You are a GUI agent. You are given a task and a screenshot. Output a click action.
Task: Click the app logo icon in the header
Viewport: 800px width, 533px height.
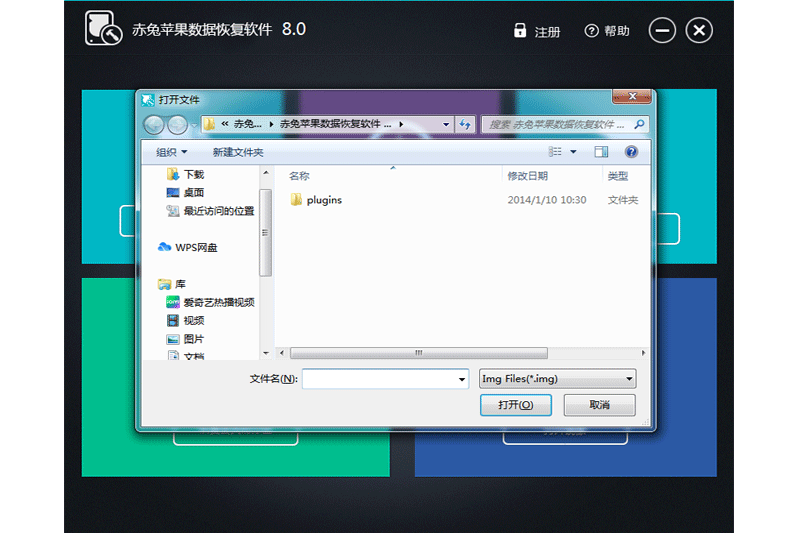click(x=104, y=29)
